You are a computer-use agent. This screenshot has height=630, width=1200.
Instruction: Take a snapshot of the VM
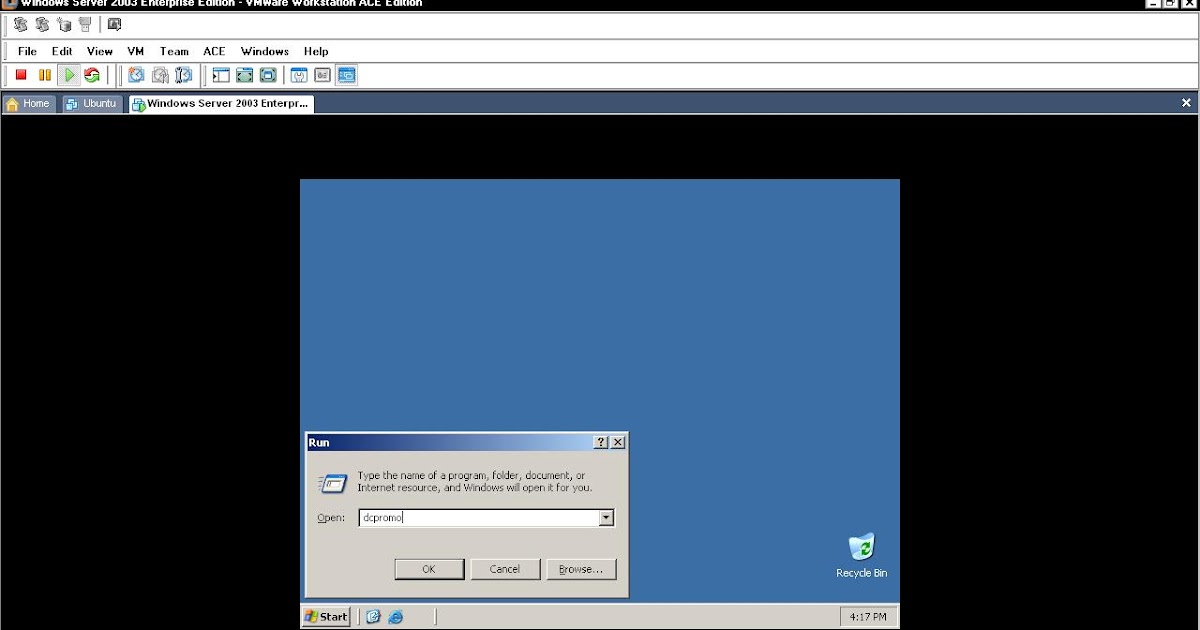135,74
